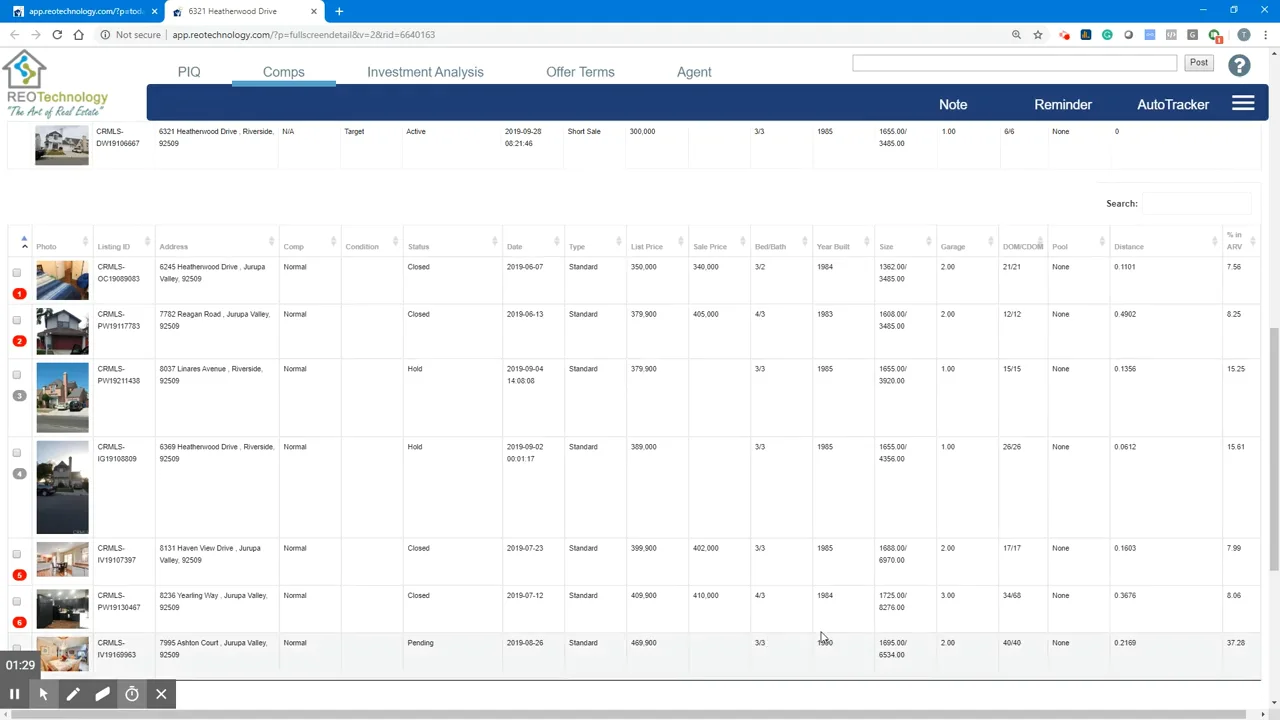Bookmark this page with star icon
Image resolution: width=1280 pixels, height=720 pixels.
pos(1038,35)
